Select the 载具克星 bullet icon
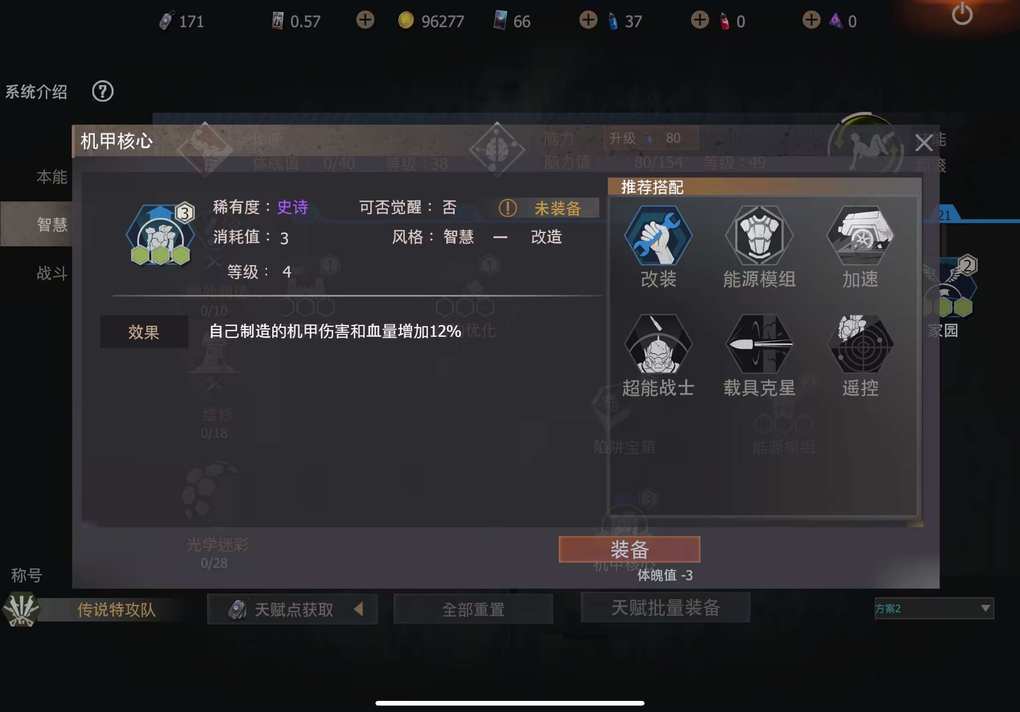This screenshot has width=1020, height=712. pos(758,345)
